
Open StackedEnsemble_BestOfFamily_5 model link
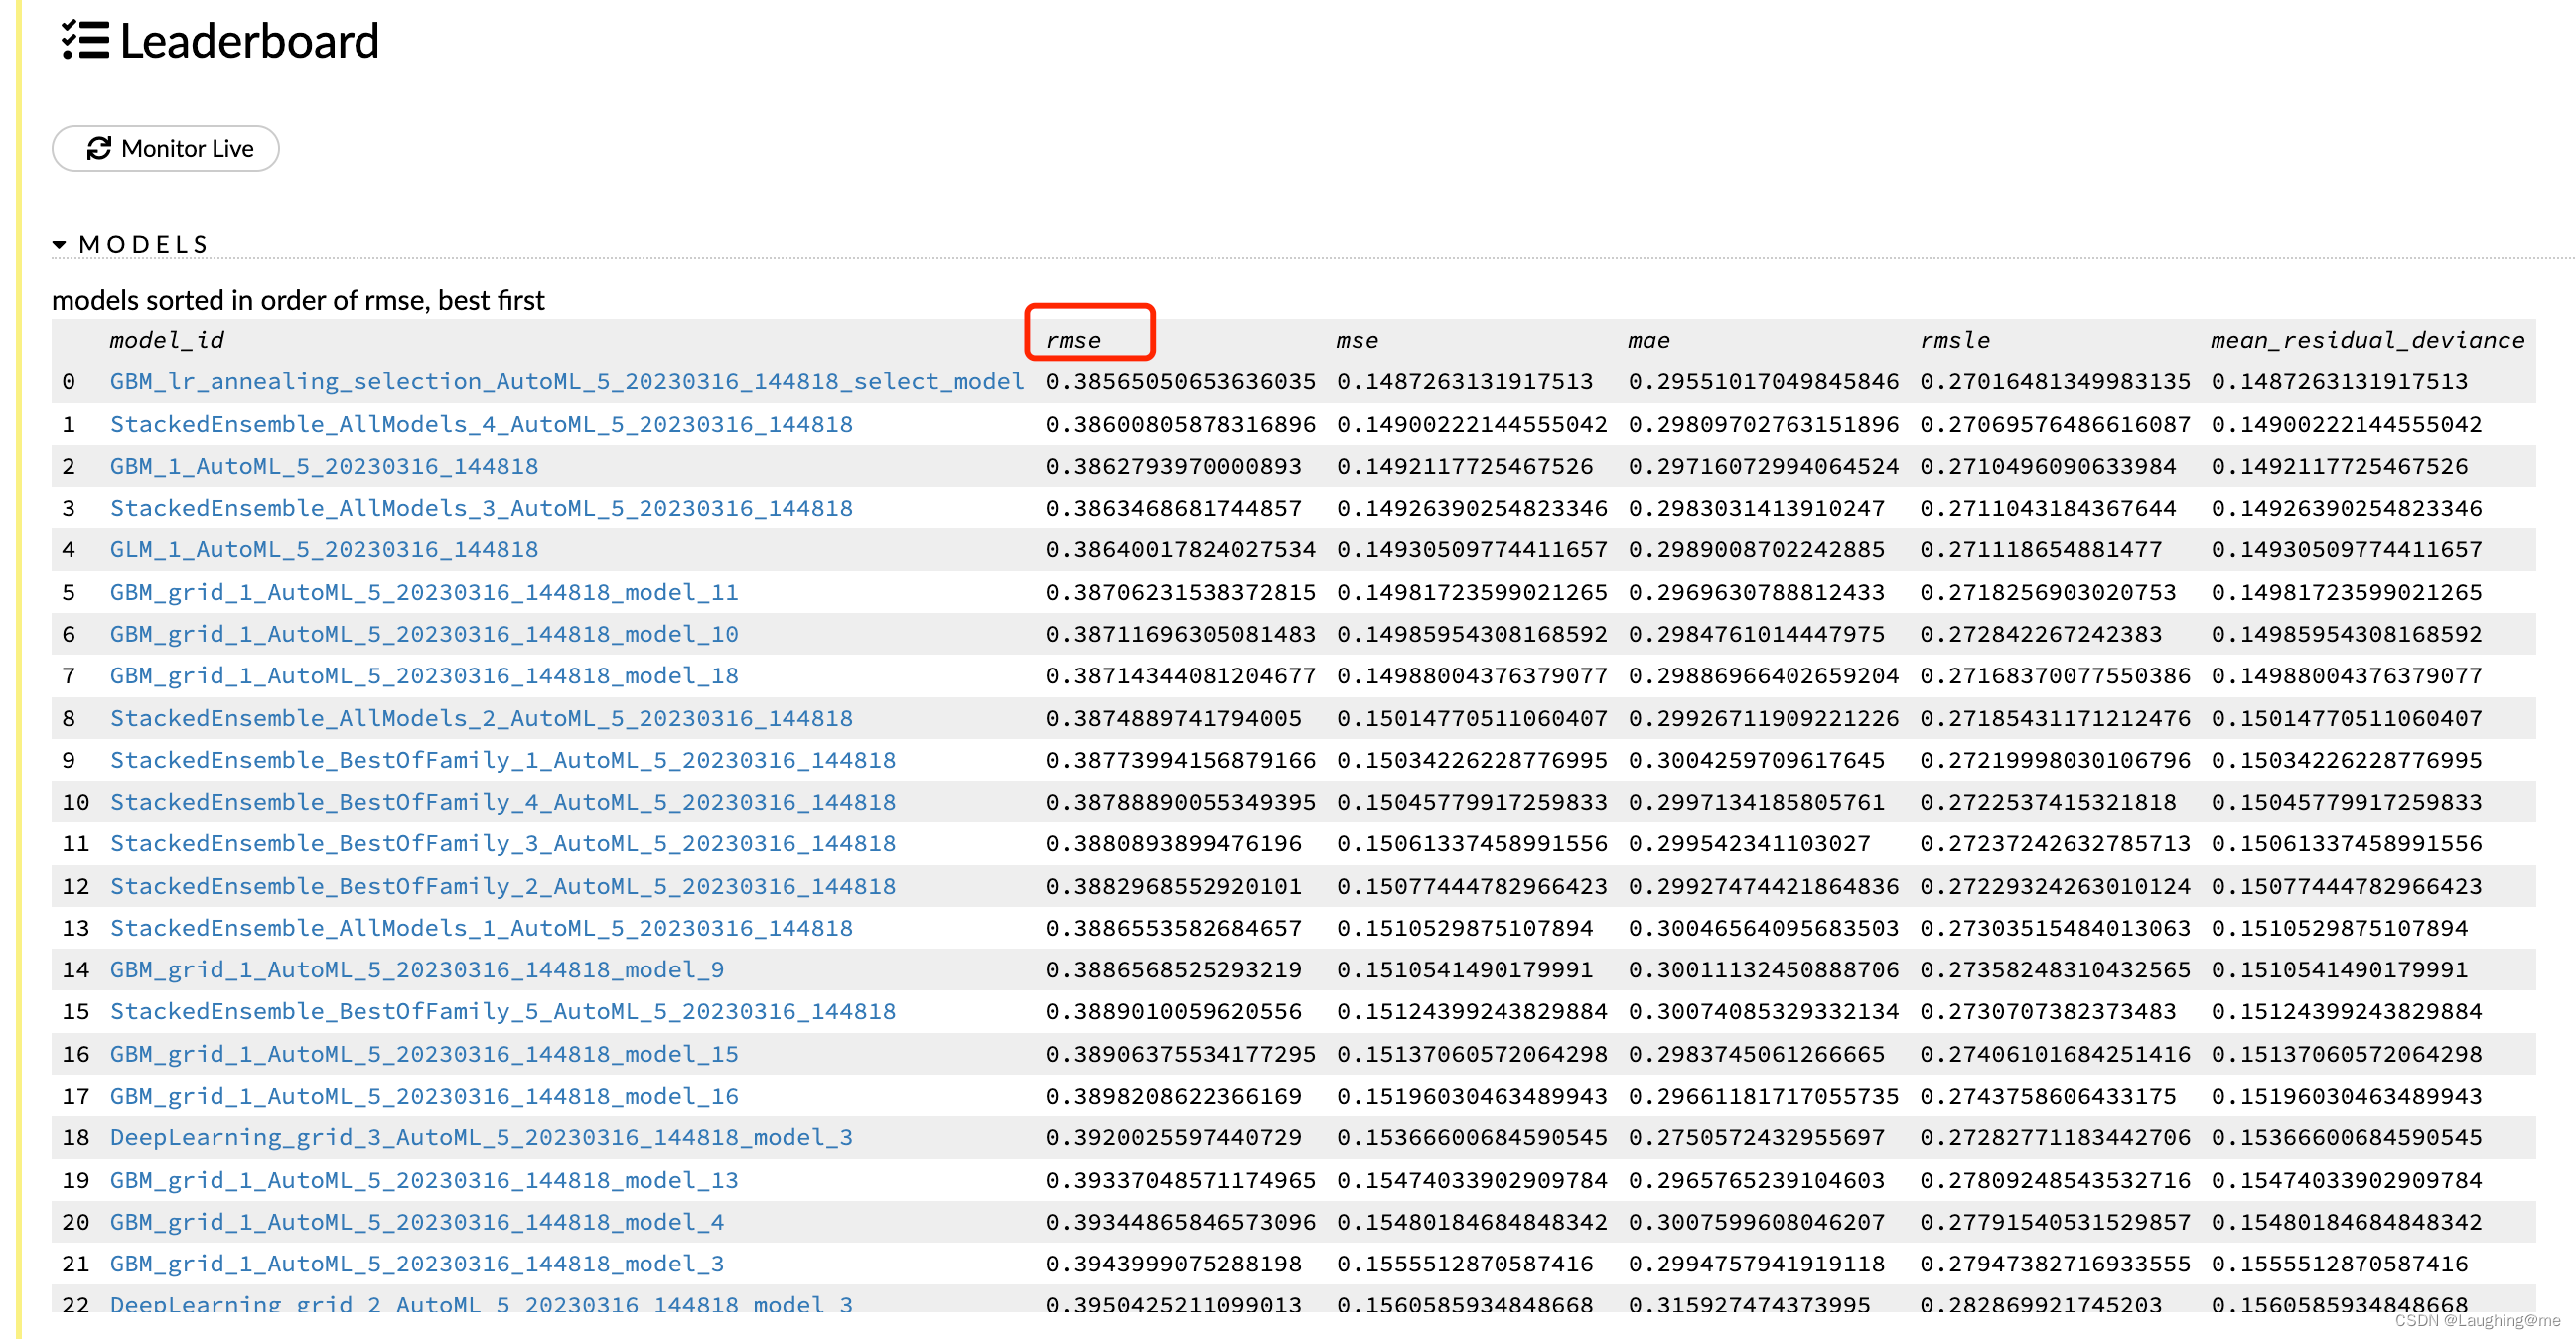pyautogui.click(x=502, y=1011)
